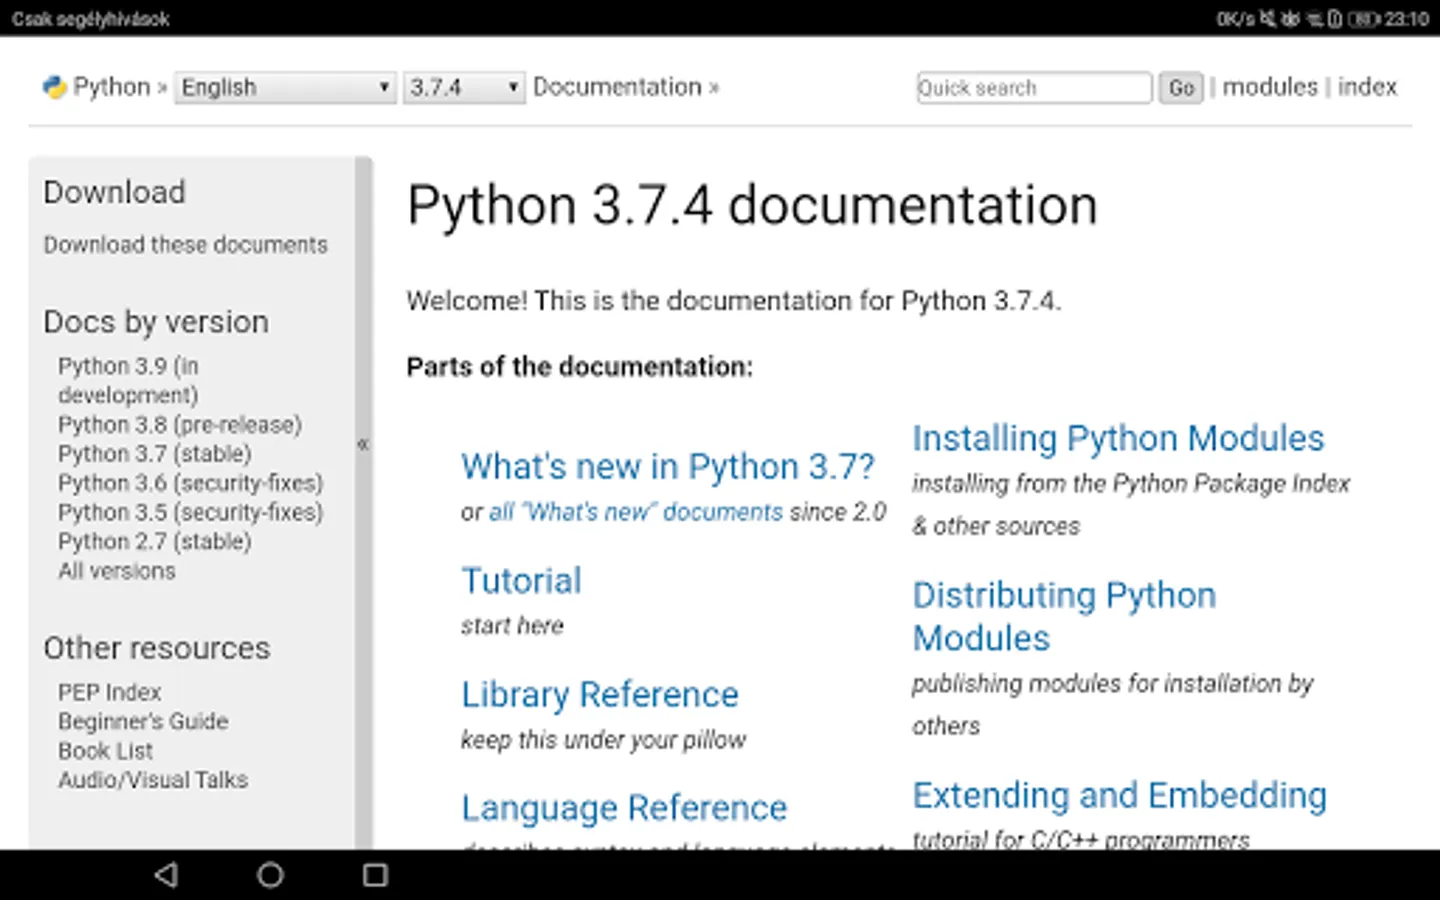
Task: Open the 3.7.4 version dropdown
Action: click(x=464, y=87)
